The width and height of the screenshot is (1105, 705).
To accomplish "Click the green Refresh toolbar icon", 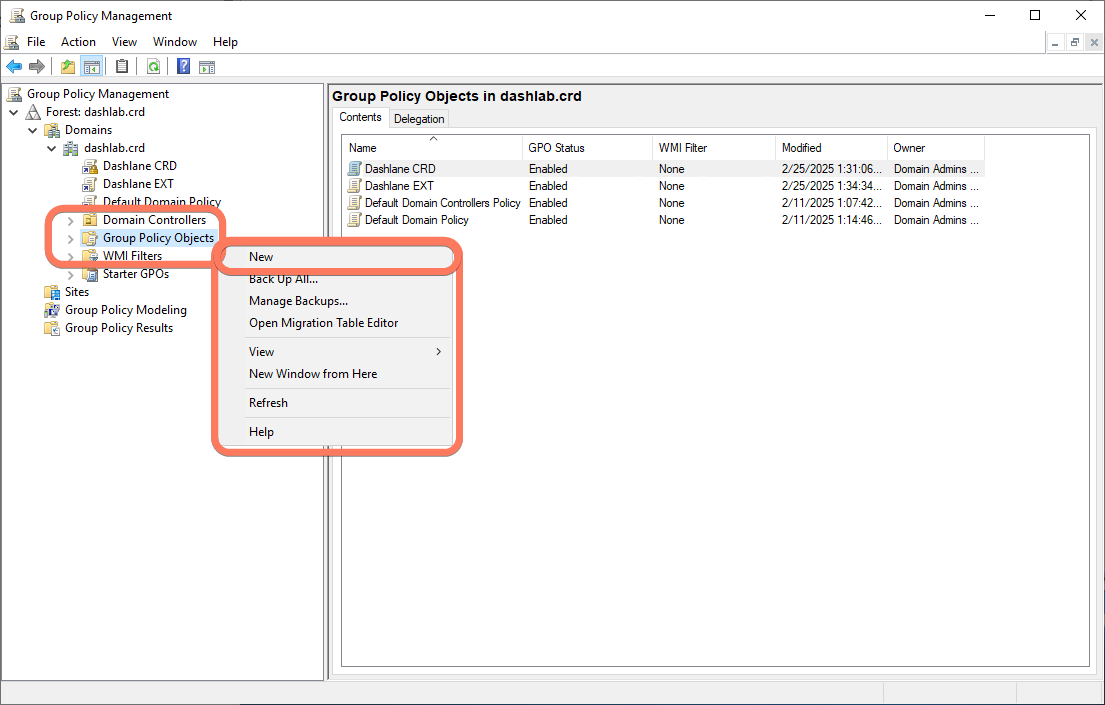I will (153, 67).
